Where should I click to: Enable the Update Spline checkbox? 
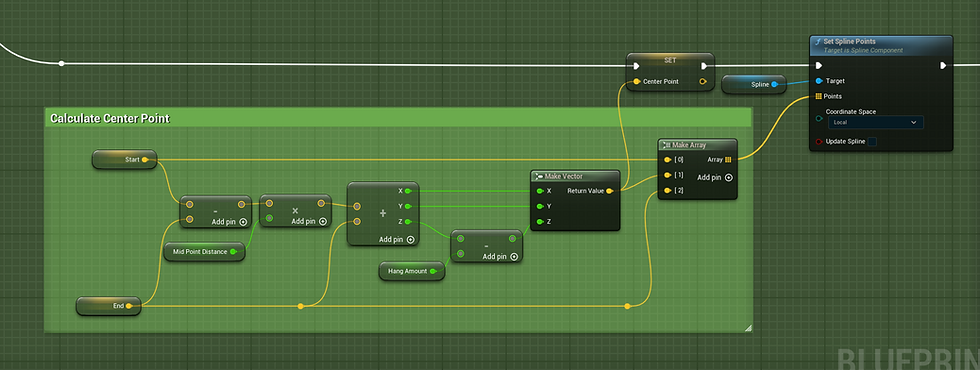[872, 142]
